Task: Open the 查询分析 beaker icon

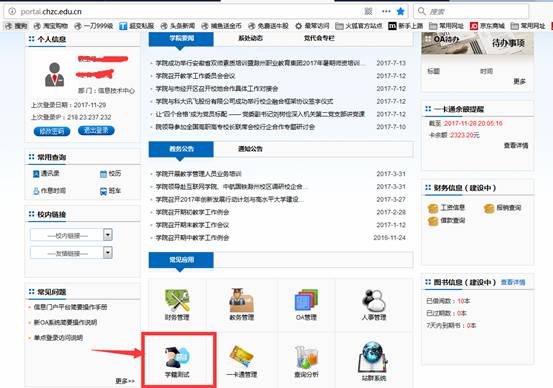Action: (x=306, y=362)
